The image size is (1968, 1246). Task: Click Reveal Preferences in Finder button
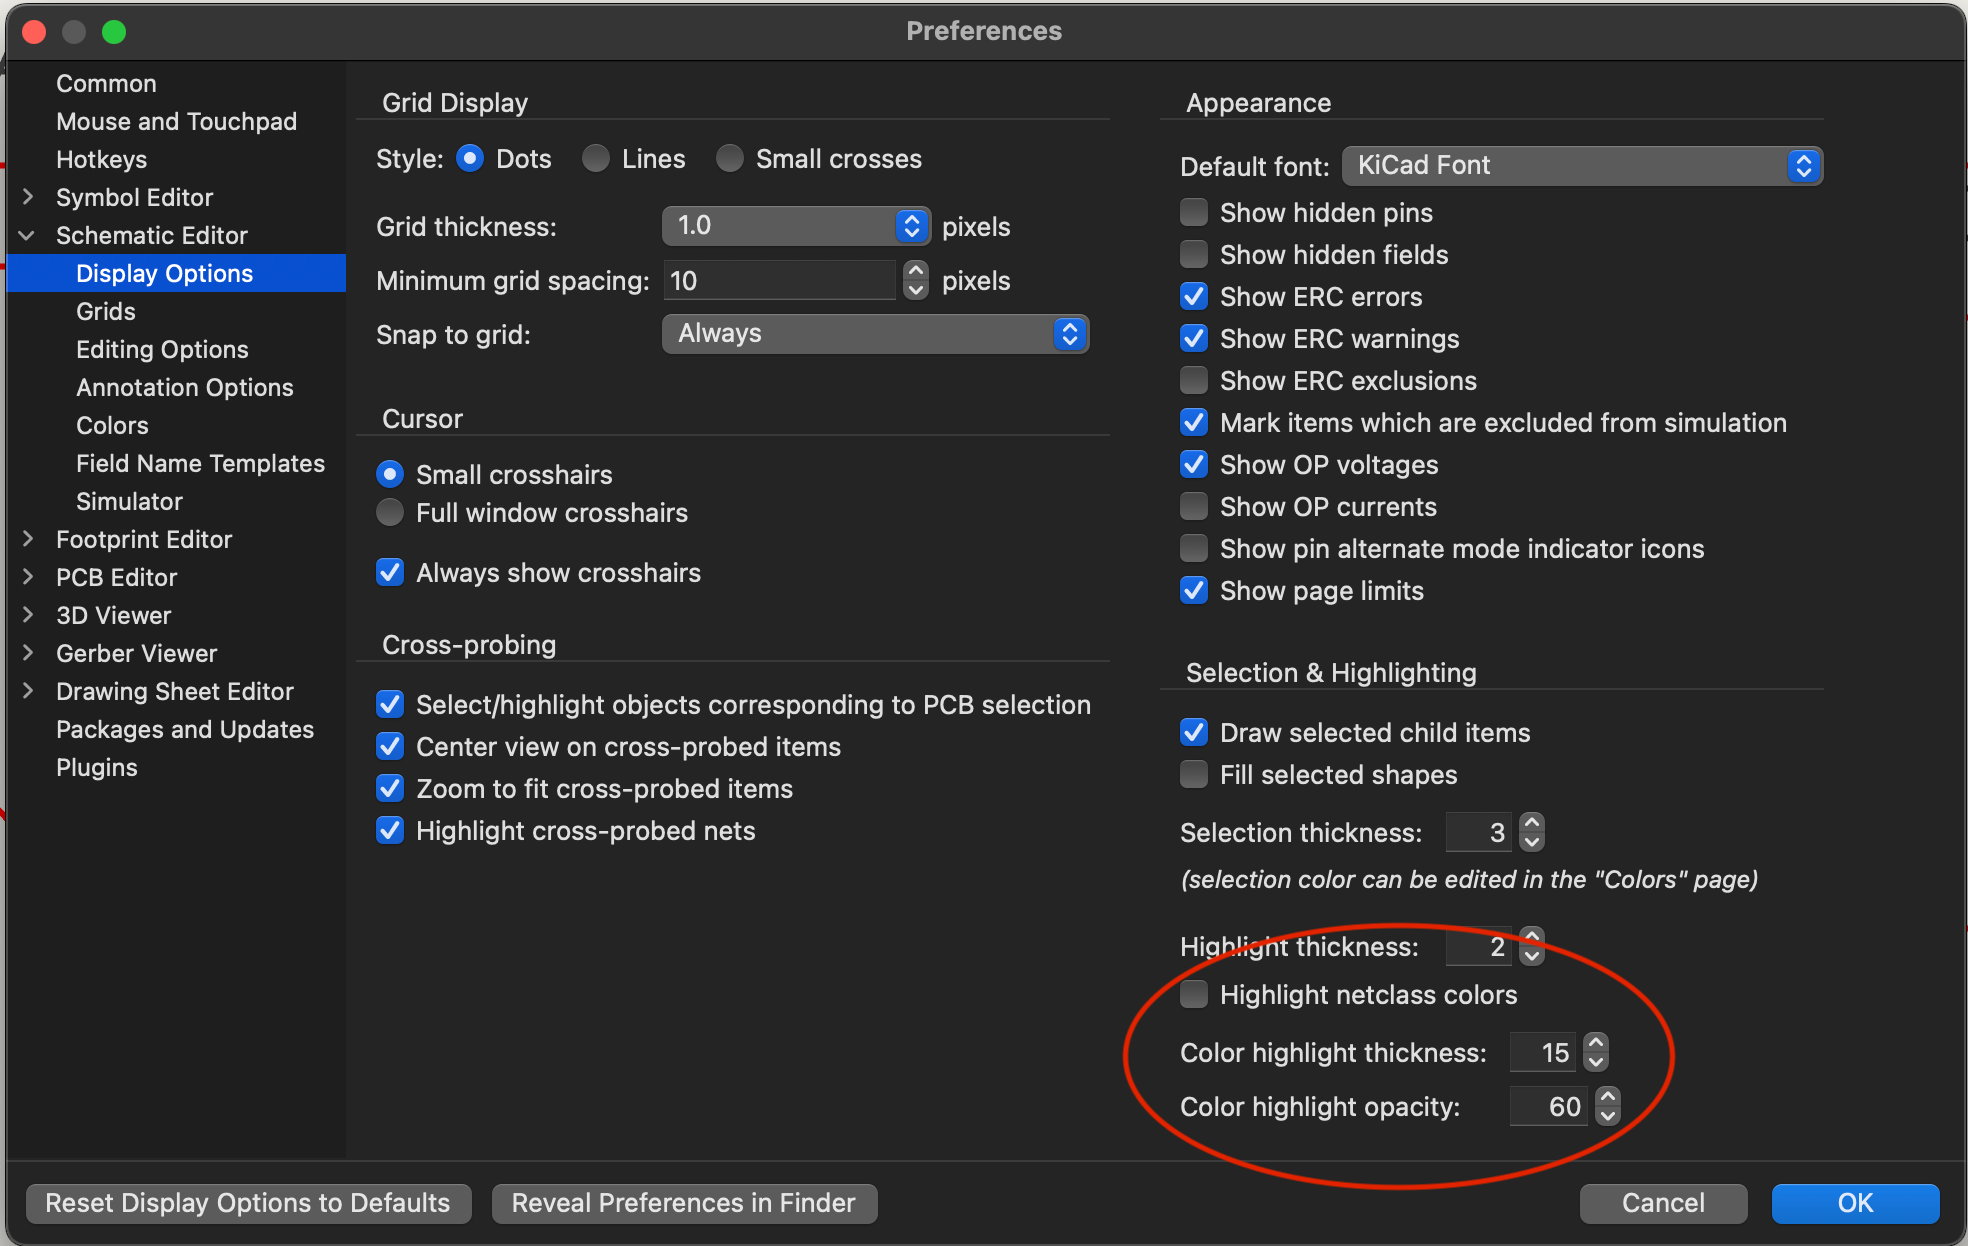(x=684, y=1203)
